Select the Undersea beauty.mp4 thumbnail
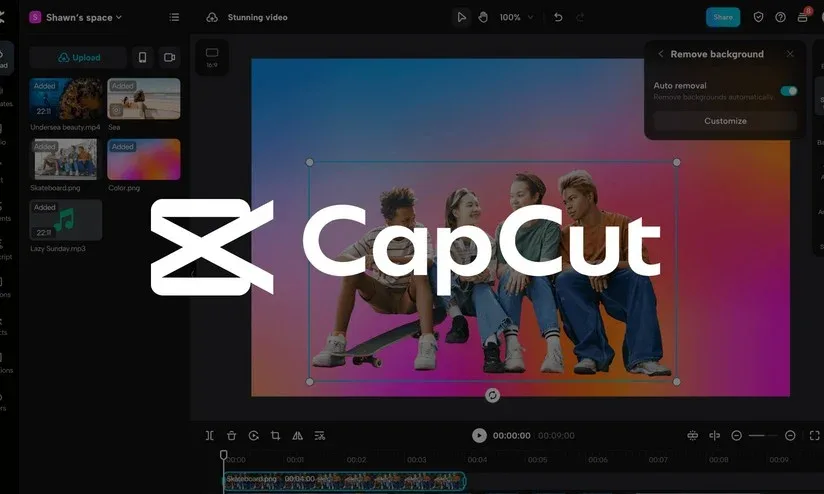Image resolution: width=824 pixels, height=494 pixels. [66, 99]
